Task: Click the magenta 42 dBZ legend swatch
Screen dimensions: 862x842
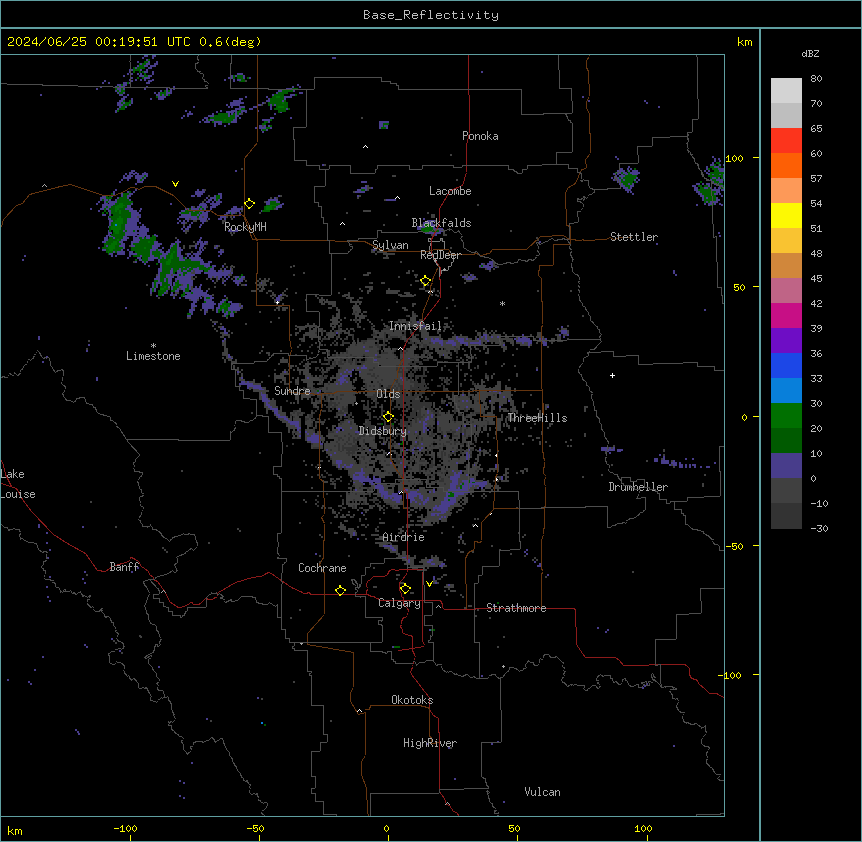Action: pos(786,315)
